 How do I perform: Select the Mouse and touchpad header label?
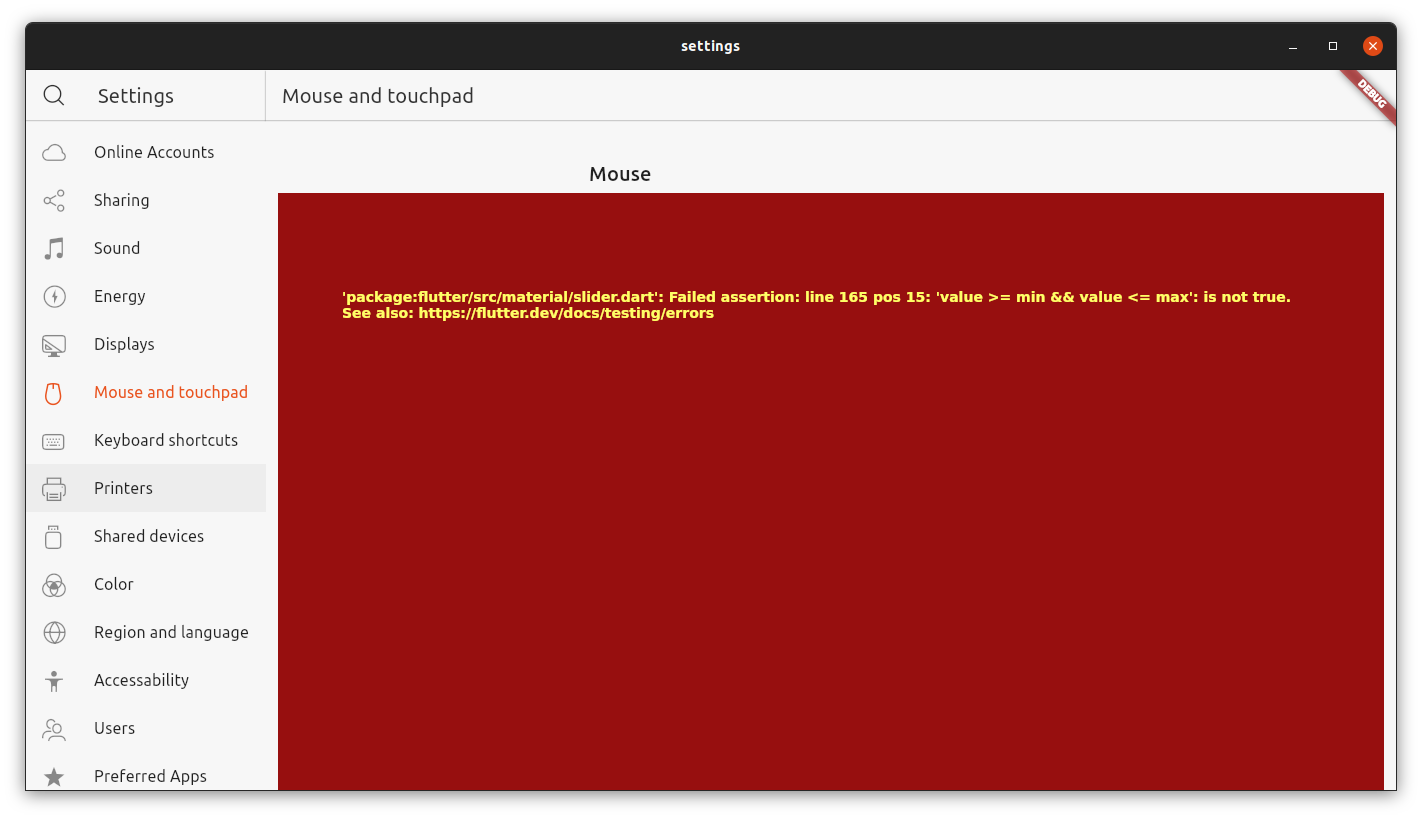377,96
